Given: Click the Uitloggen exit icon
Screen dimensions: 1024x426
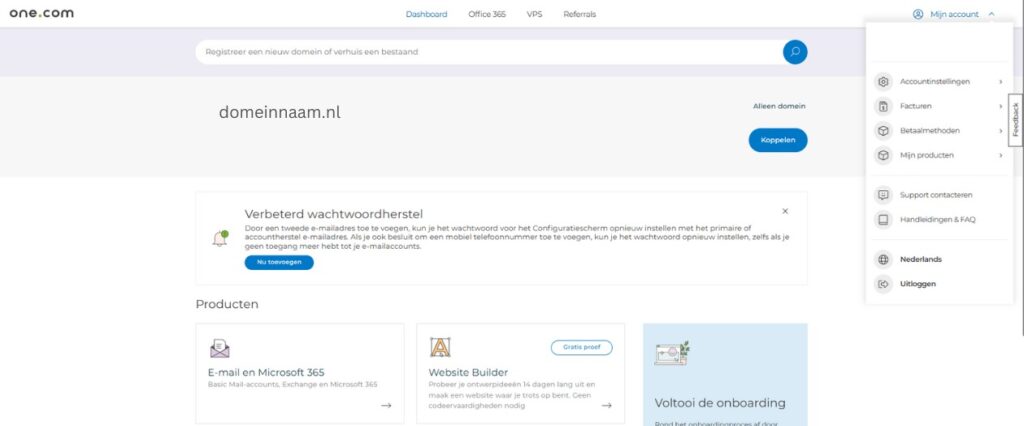Looking at the screenshot, I should coord(883,284).
